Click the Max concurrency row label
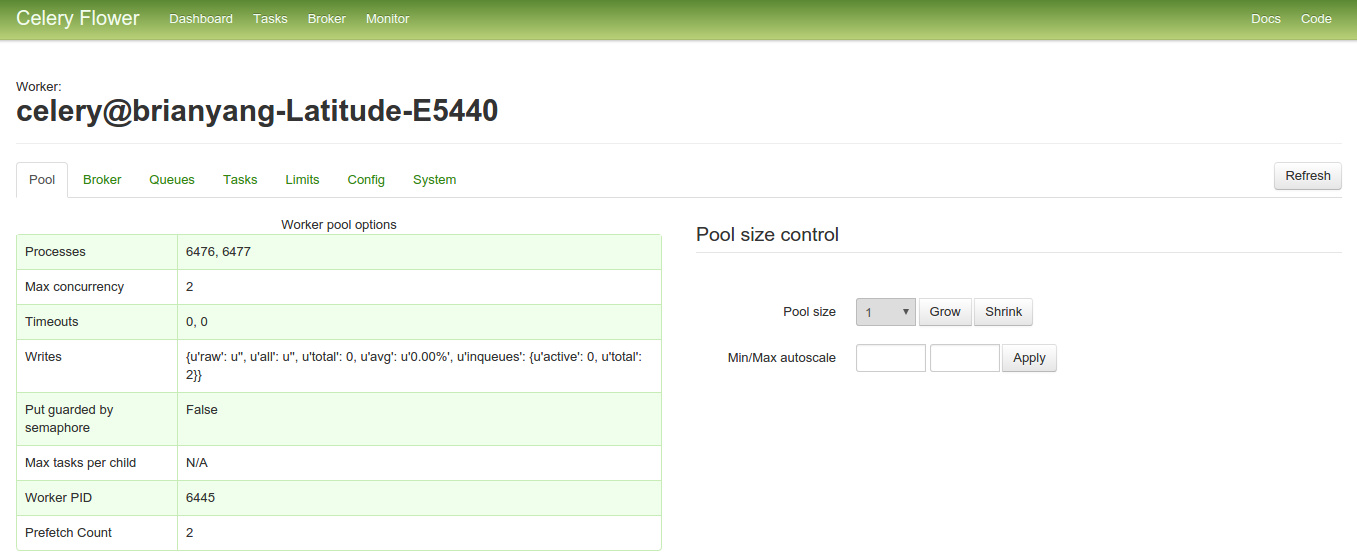1357x560 pixels. click(x=74, y=287)
